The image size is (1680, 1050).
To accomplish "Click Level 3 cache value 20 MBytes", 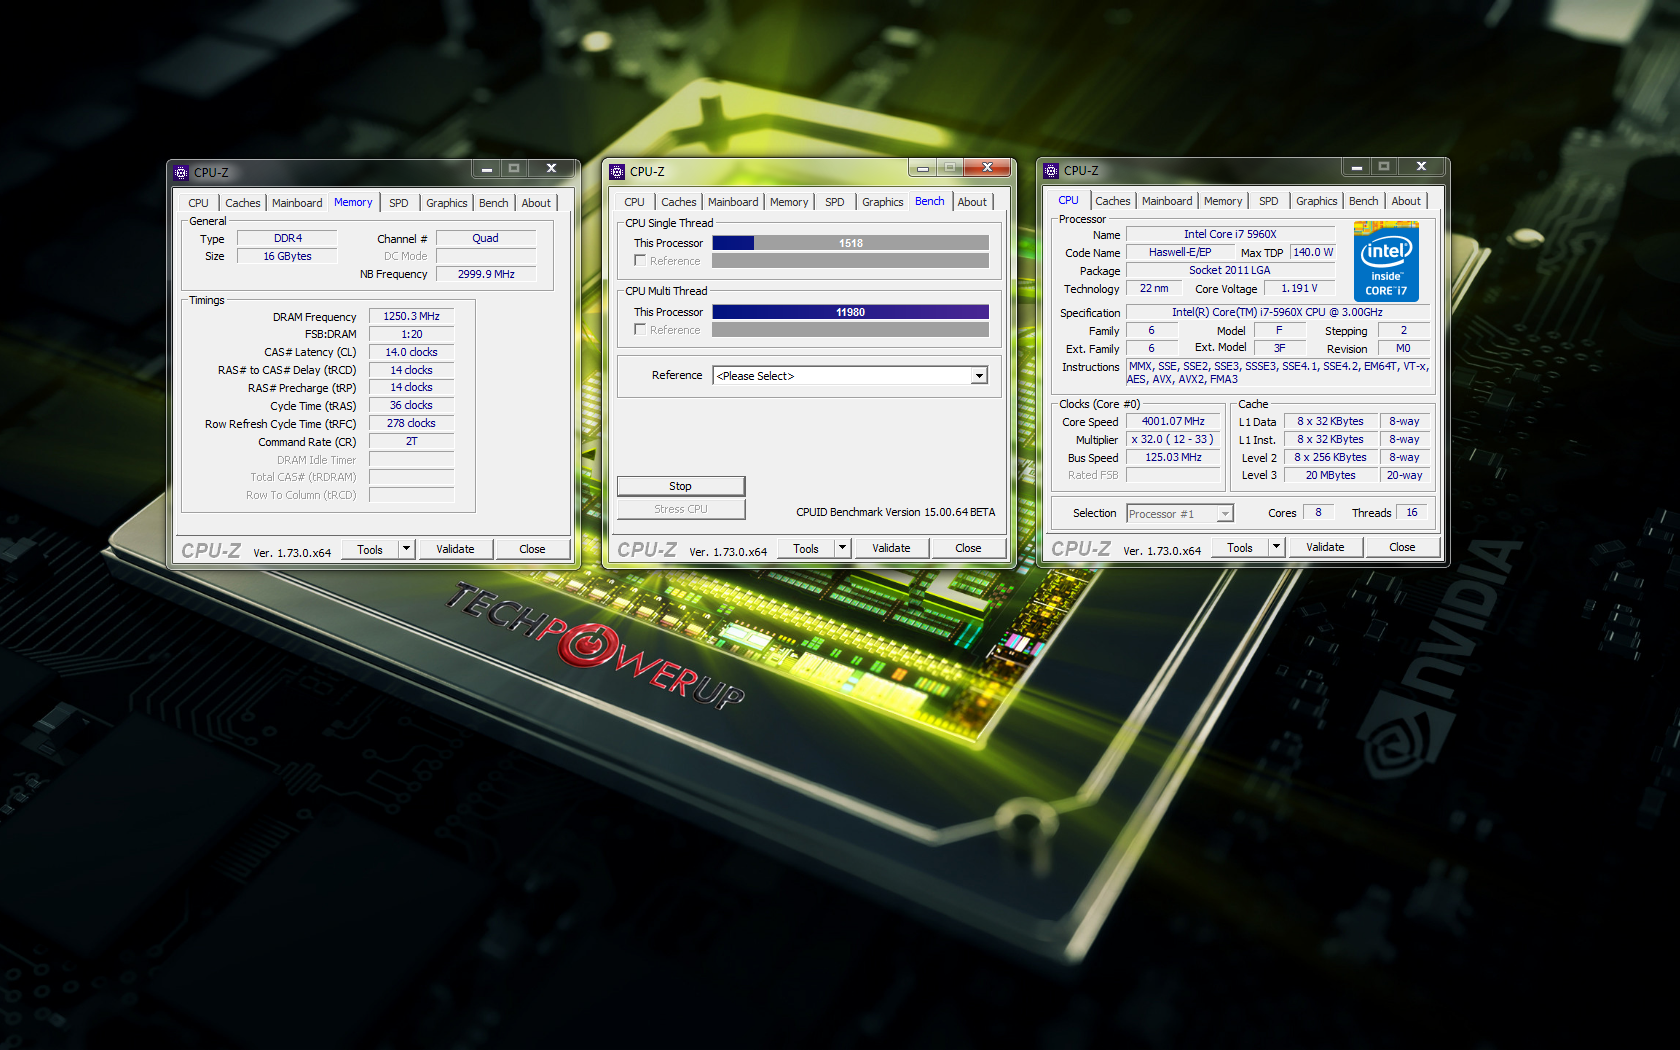I will coord(1331,475).
